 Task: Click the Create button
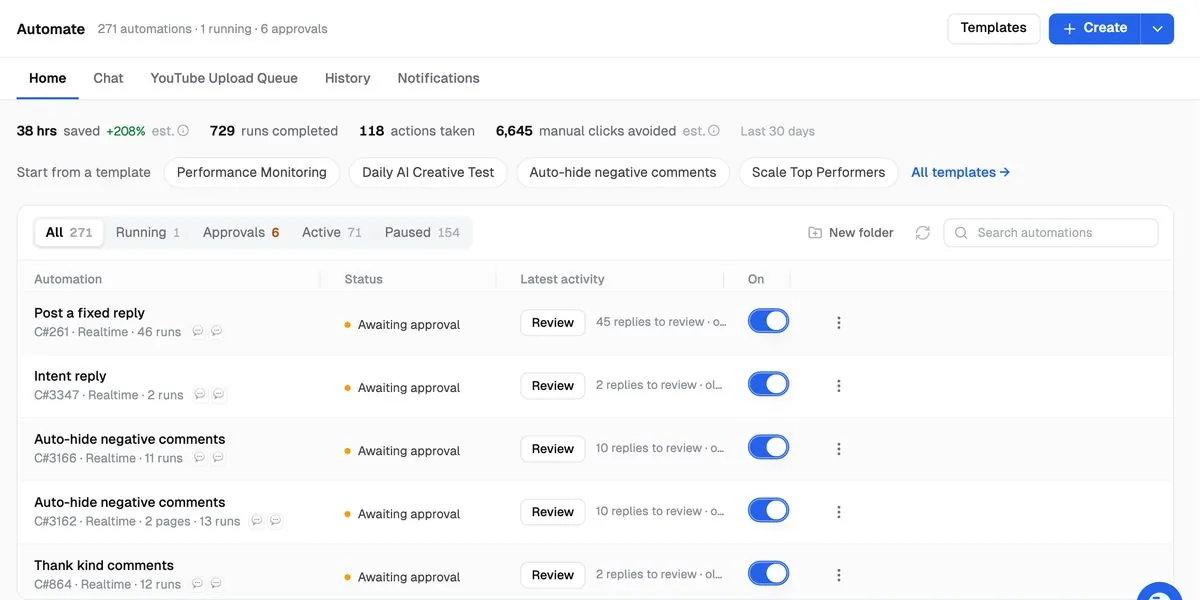click(1095, 28)
